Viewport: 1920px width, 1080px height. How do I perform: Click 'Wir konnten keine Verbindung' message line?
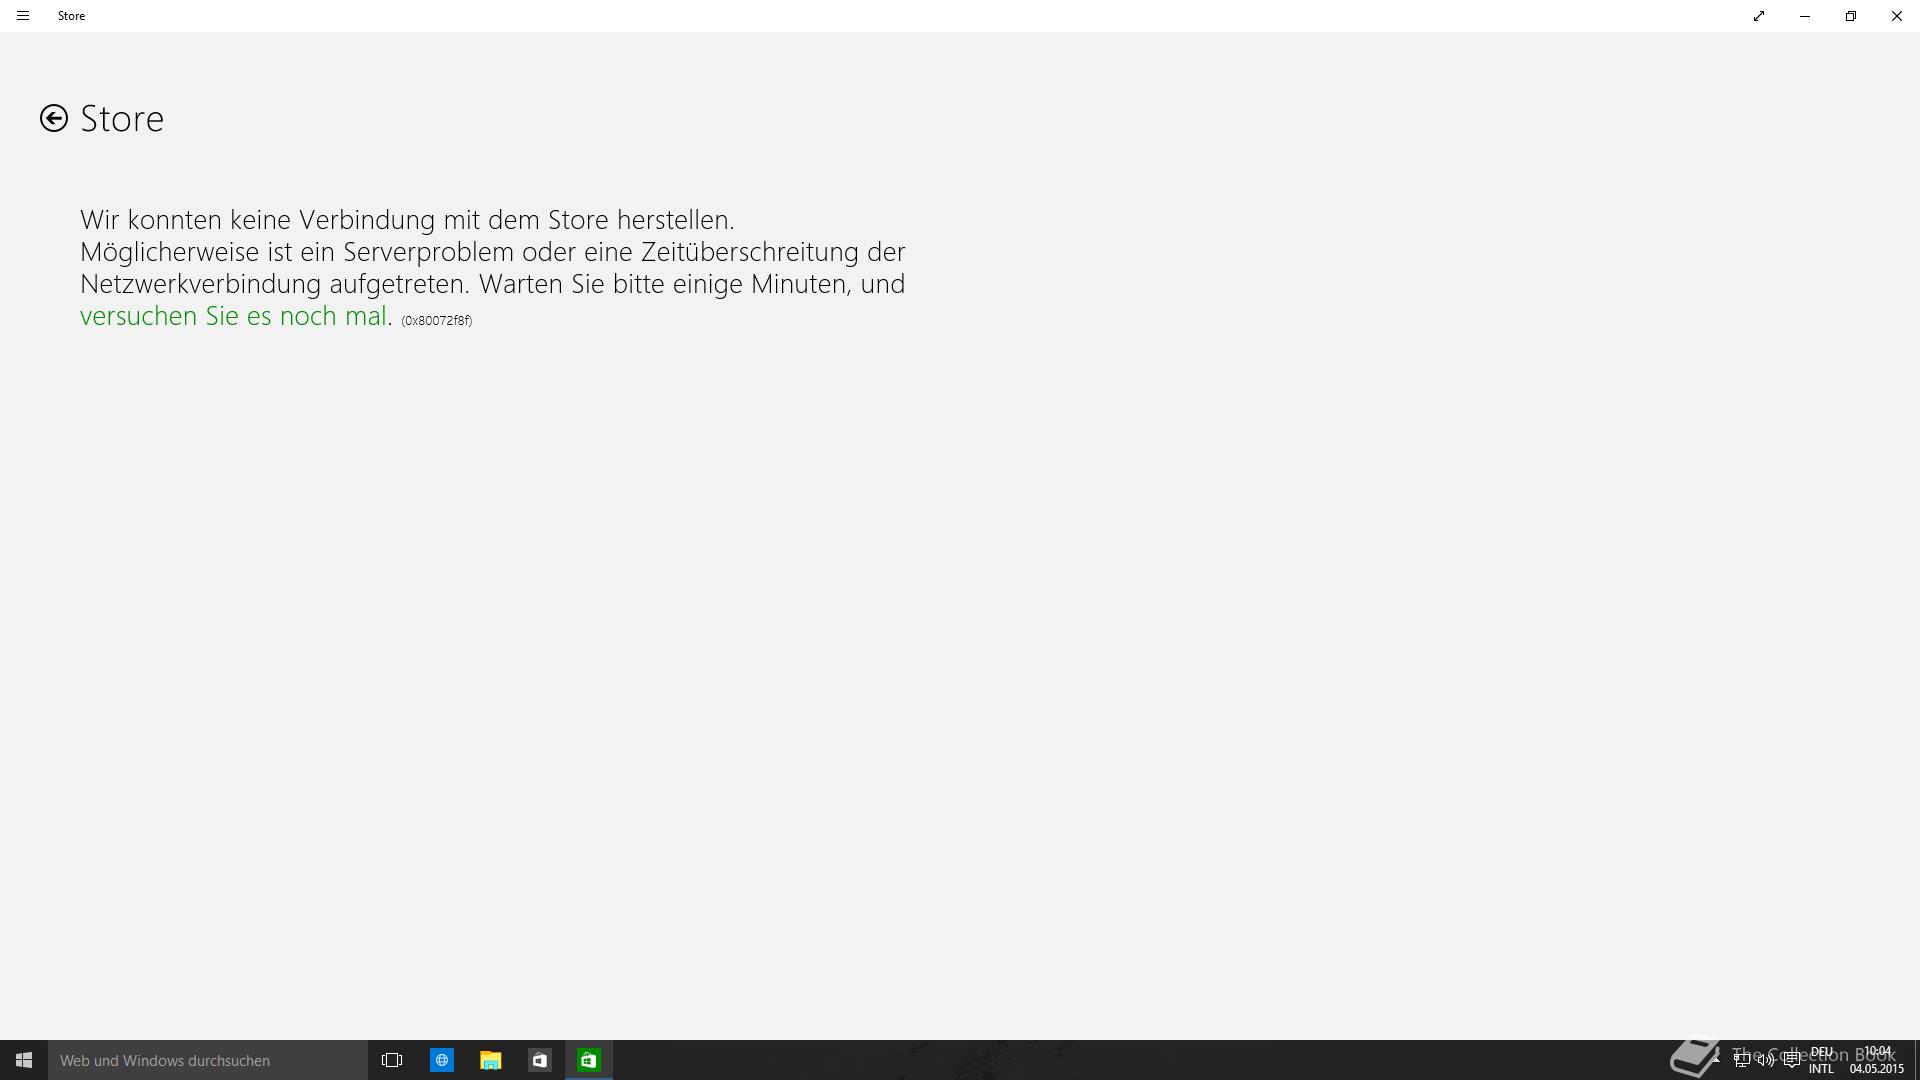(x=407, y=220)
